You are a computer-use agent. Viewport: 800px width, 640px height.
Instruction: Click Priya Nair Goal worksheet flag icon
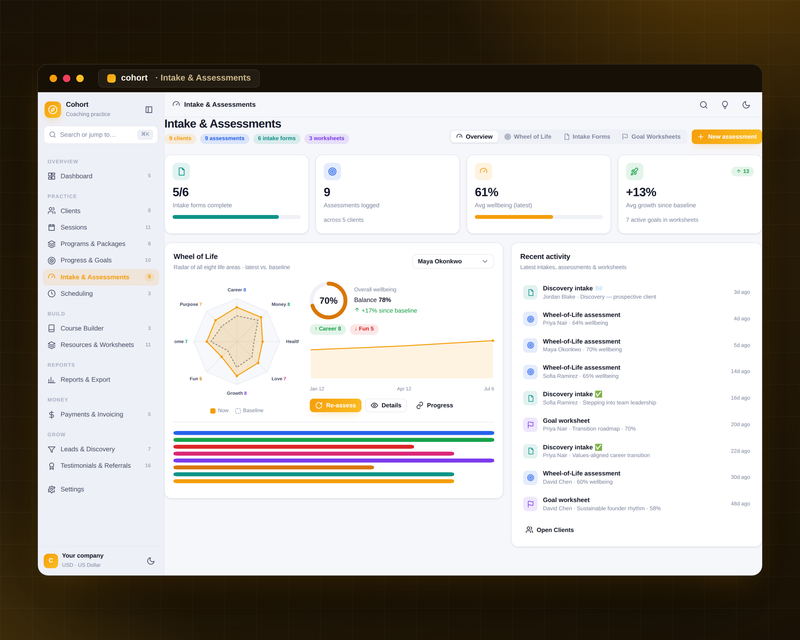[530, 425]
